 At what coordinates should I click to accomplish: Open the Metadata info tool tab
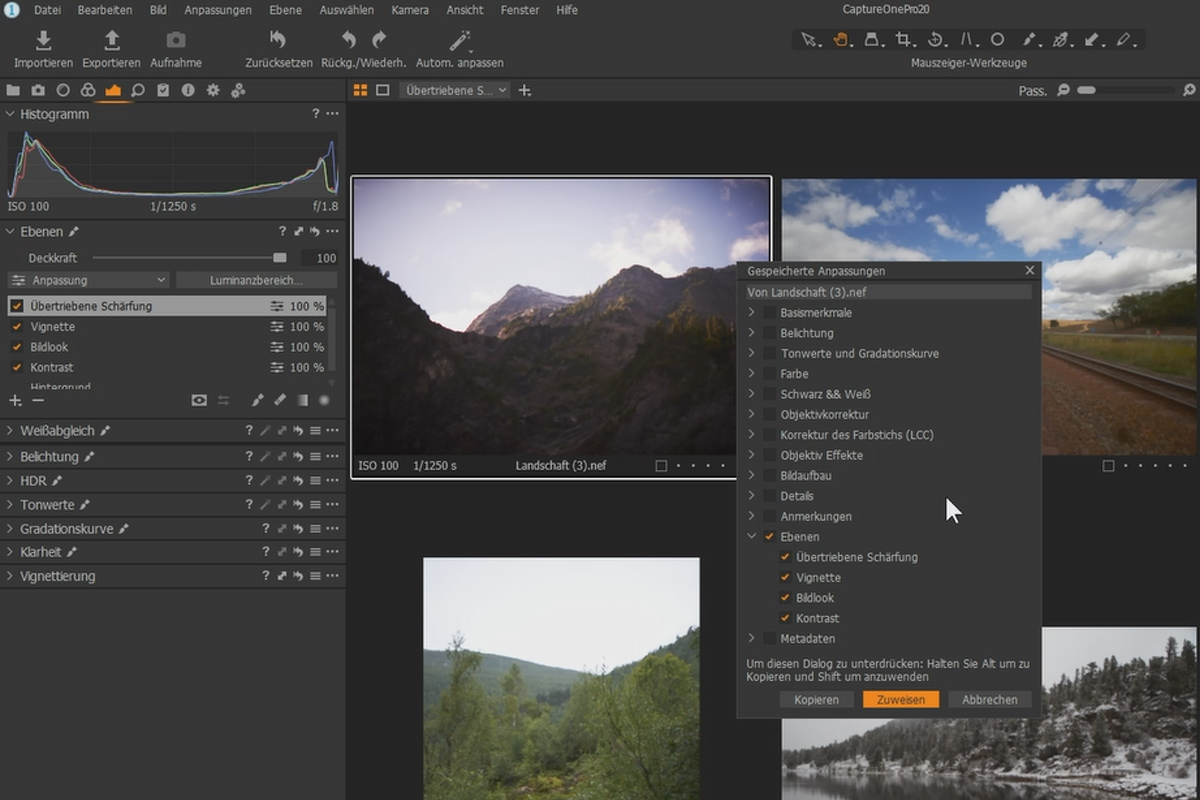click(188, 90)
